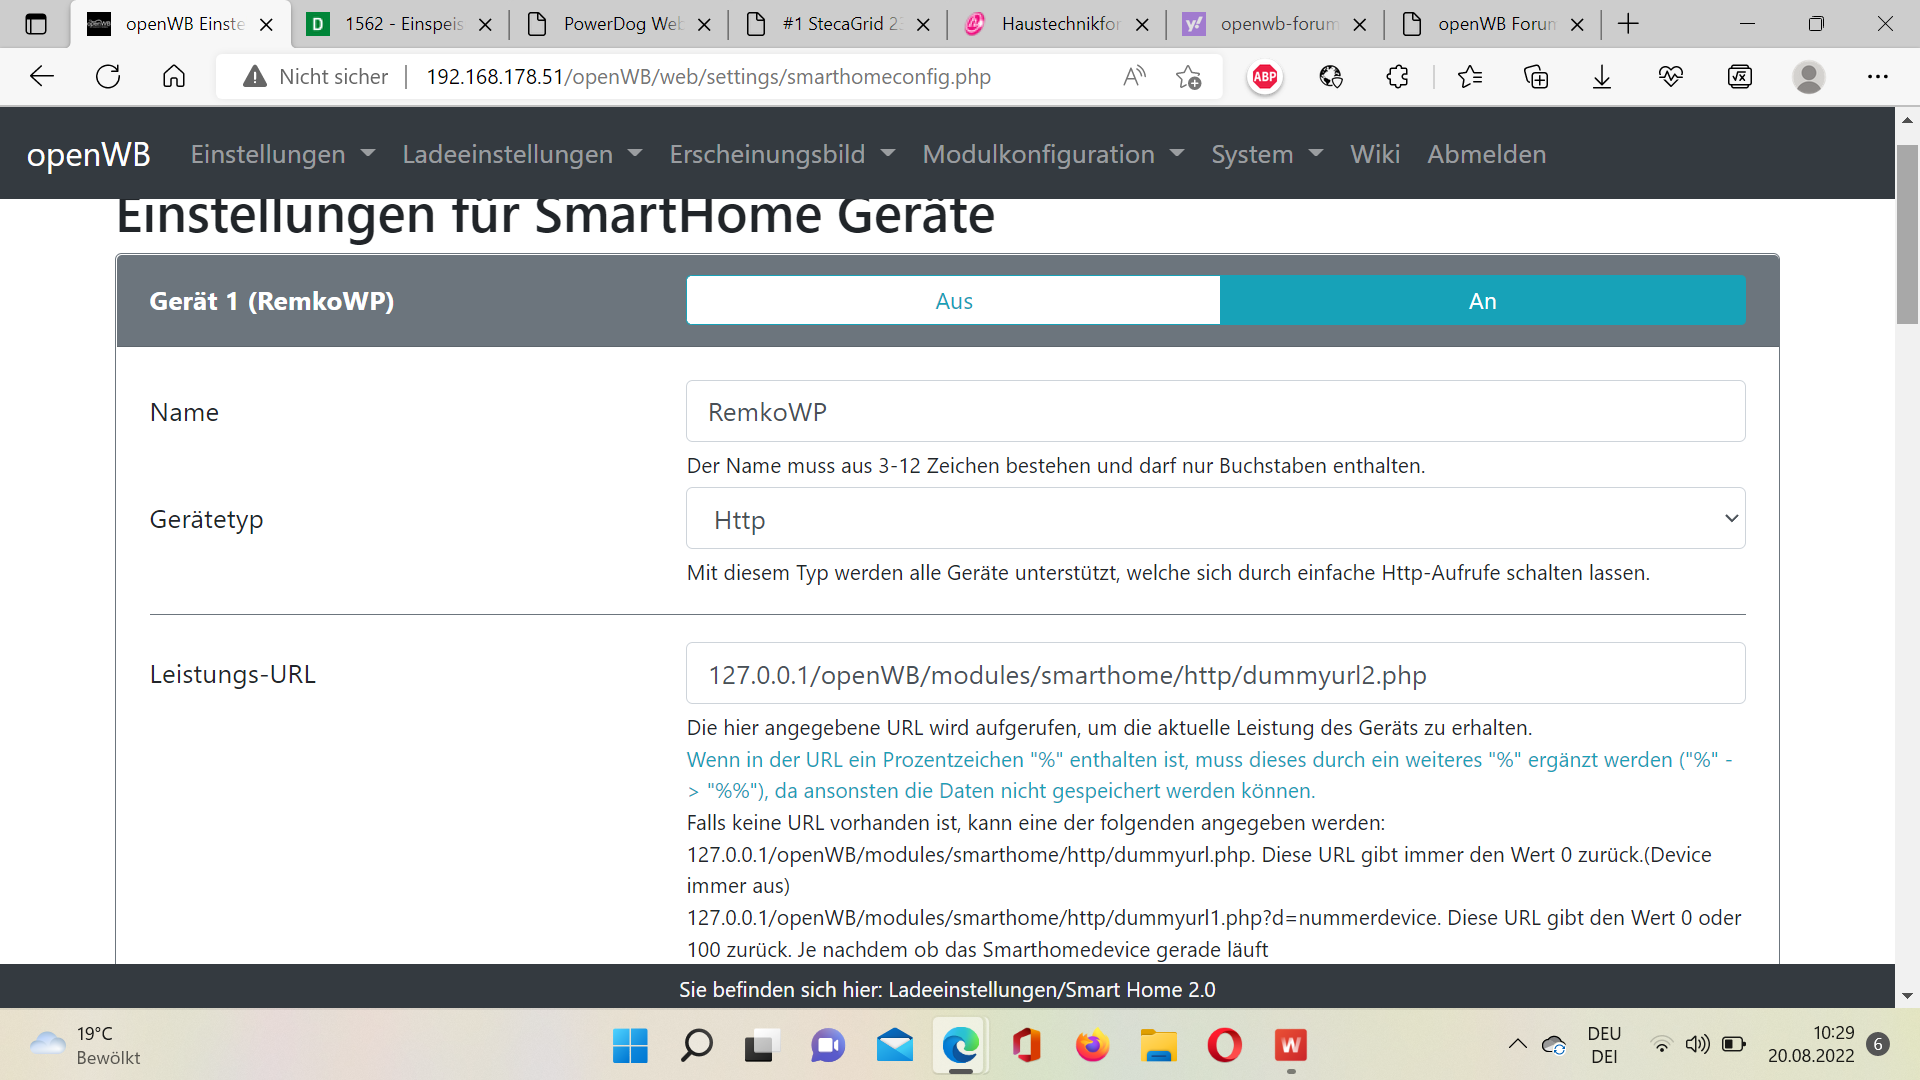Open the Collections icon in toolbar
This screenshot has width=1920, height=1080.
point(1536,77)
